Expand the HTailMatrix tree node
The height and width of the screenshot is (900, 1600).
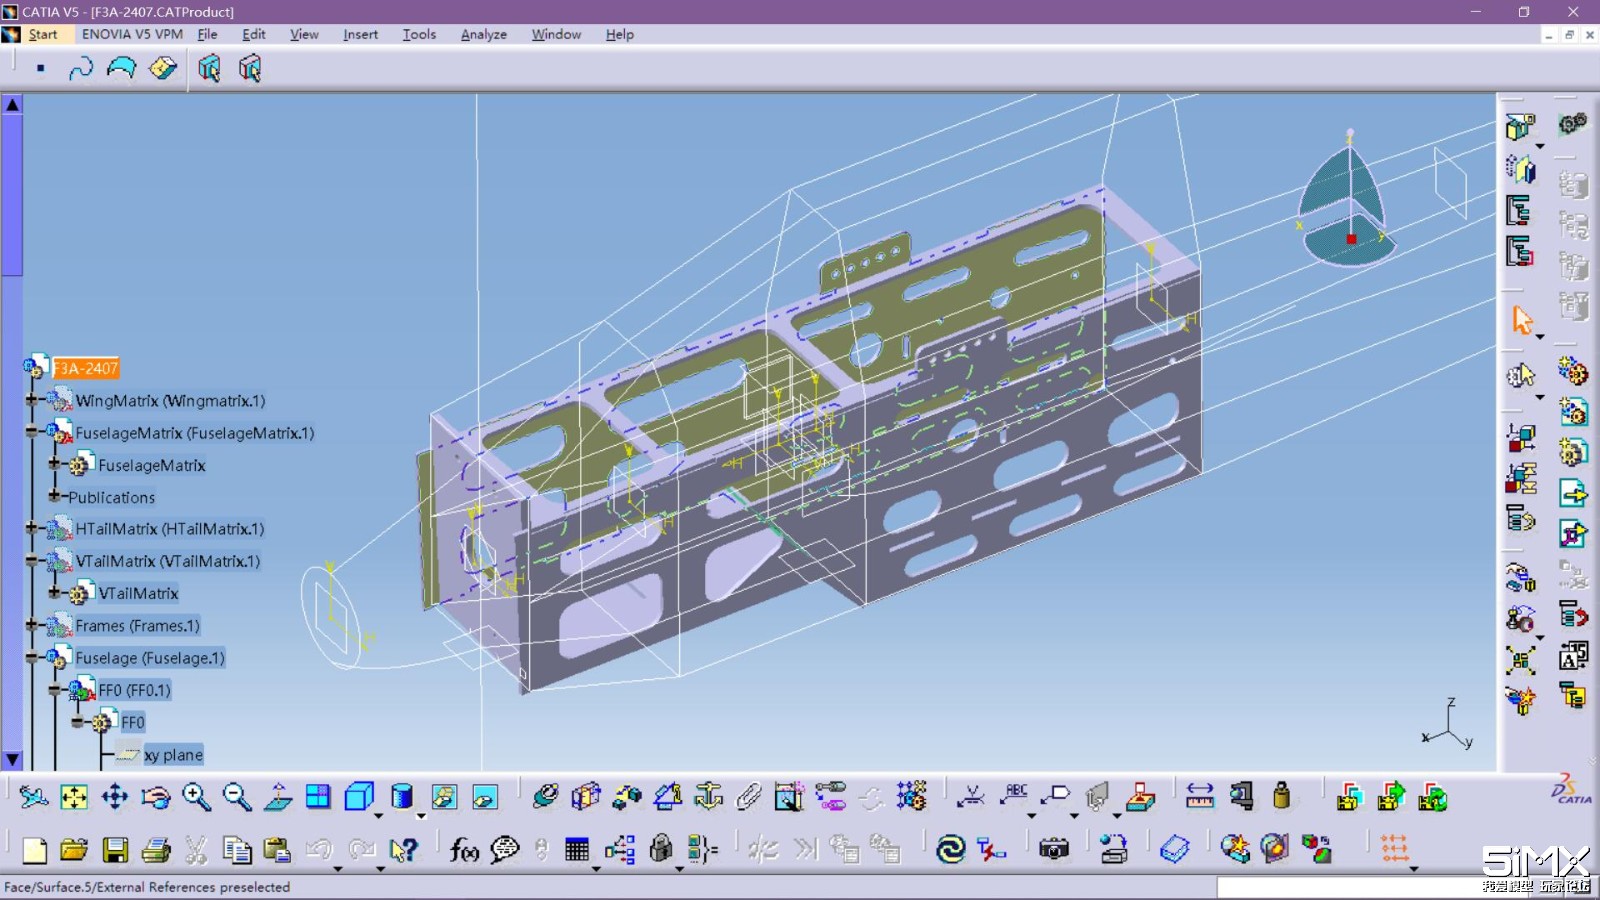tap(32, 528)
